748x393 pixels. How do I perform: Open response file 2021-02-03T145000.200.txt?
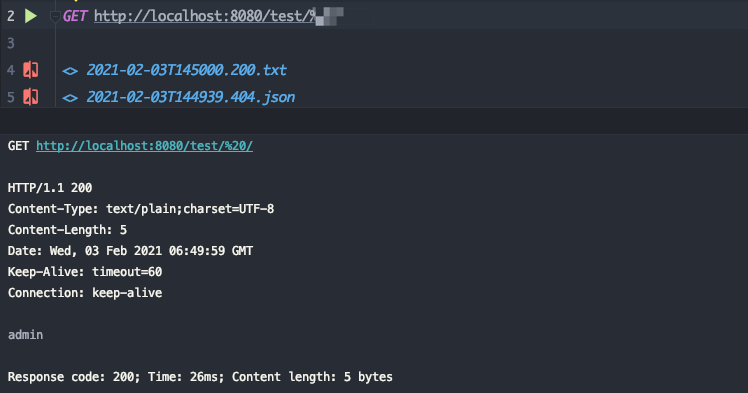pos(187,70)
